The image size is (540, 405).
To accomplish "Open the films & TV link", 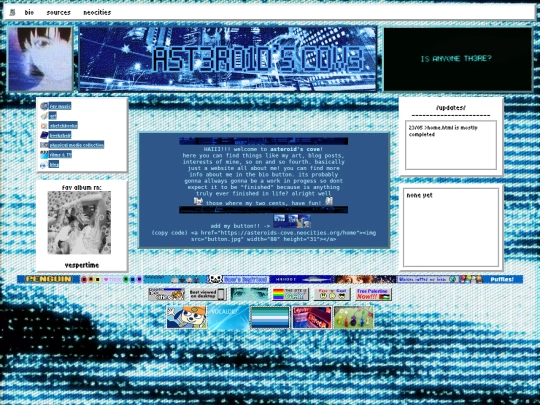I will pos(60,155).
